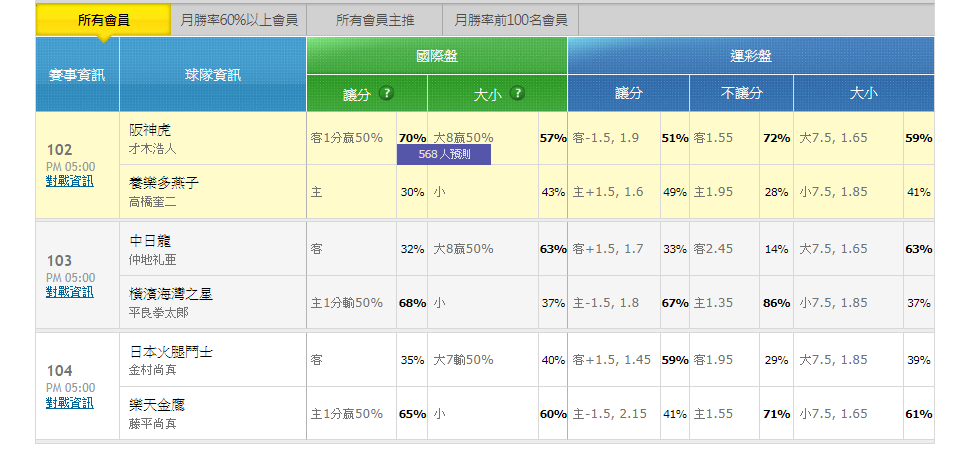Click team name 中日龍
This screenshot has width=969, height=473.
(150, 241)
